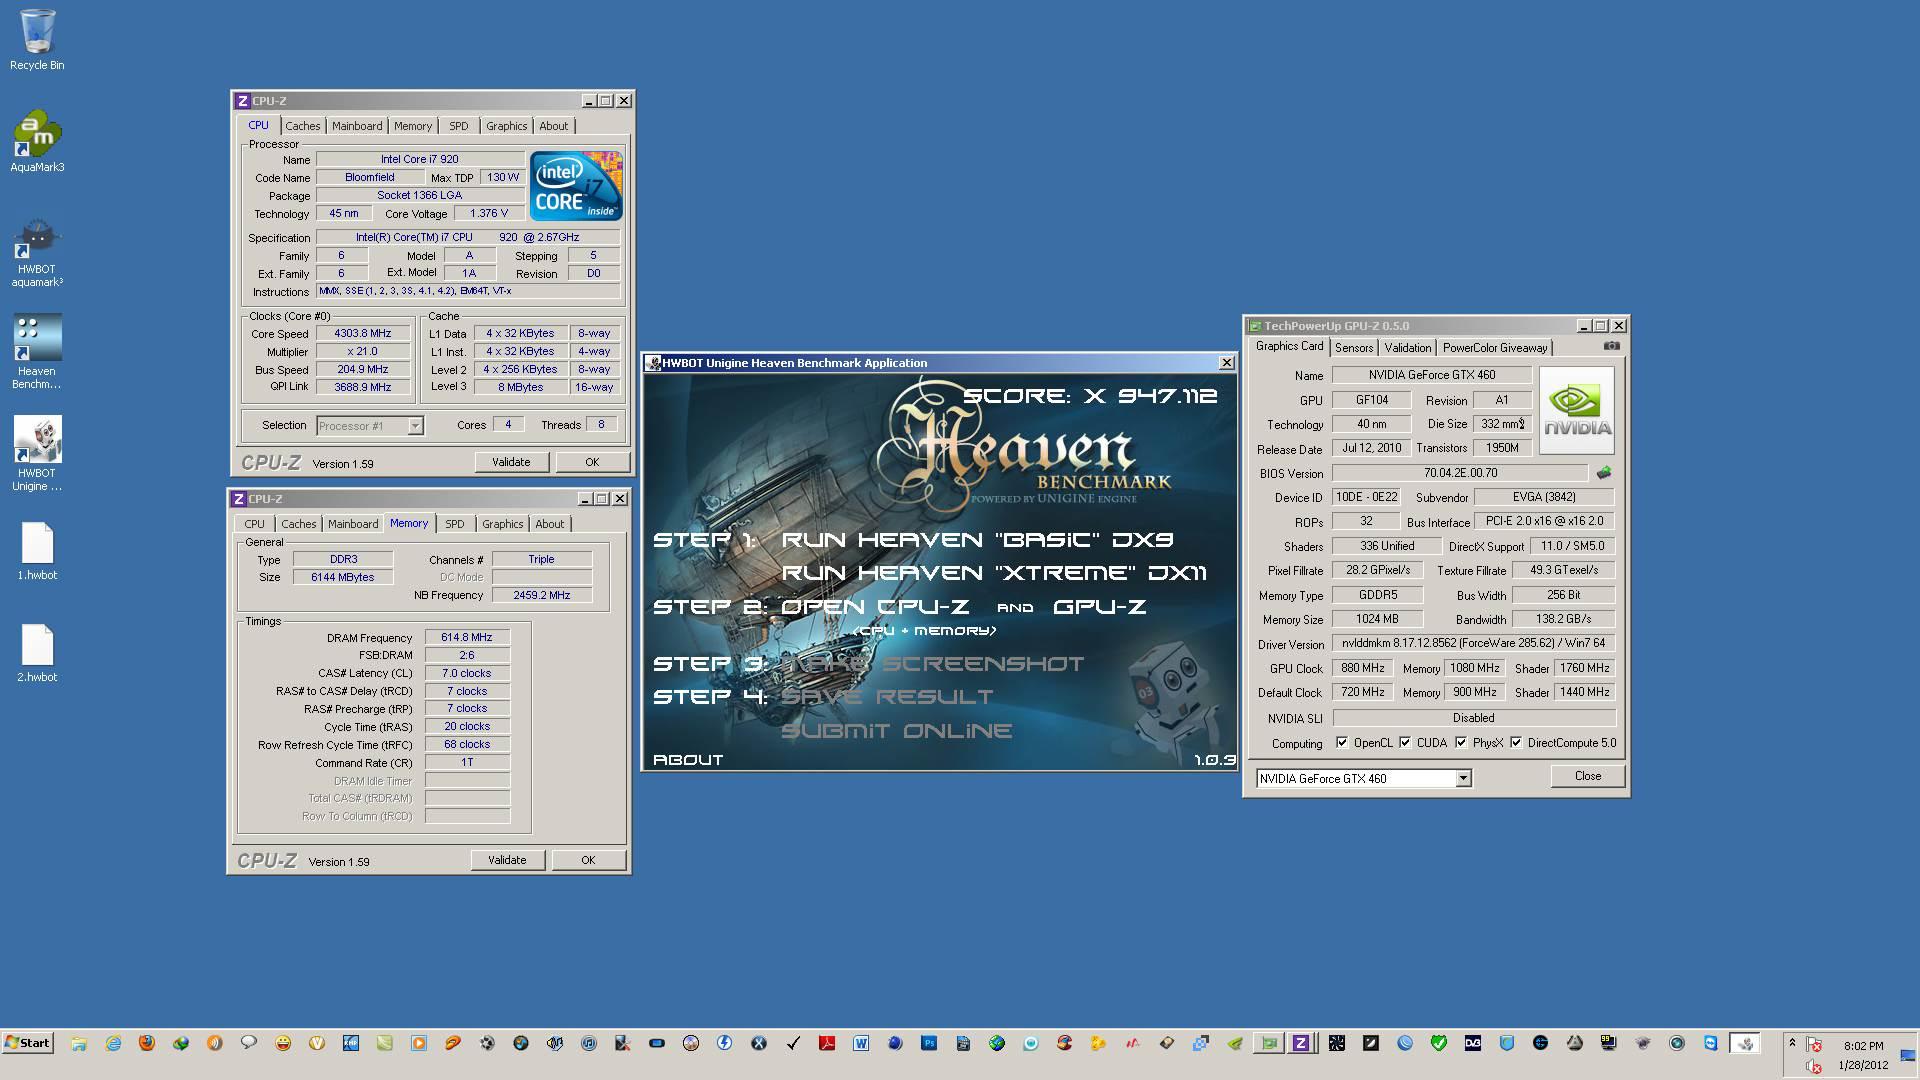
Task: Click the GPU-Z screenshot camera icon
Action: [1611, 346]
